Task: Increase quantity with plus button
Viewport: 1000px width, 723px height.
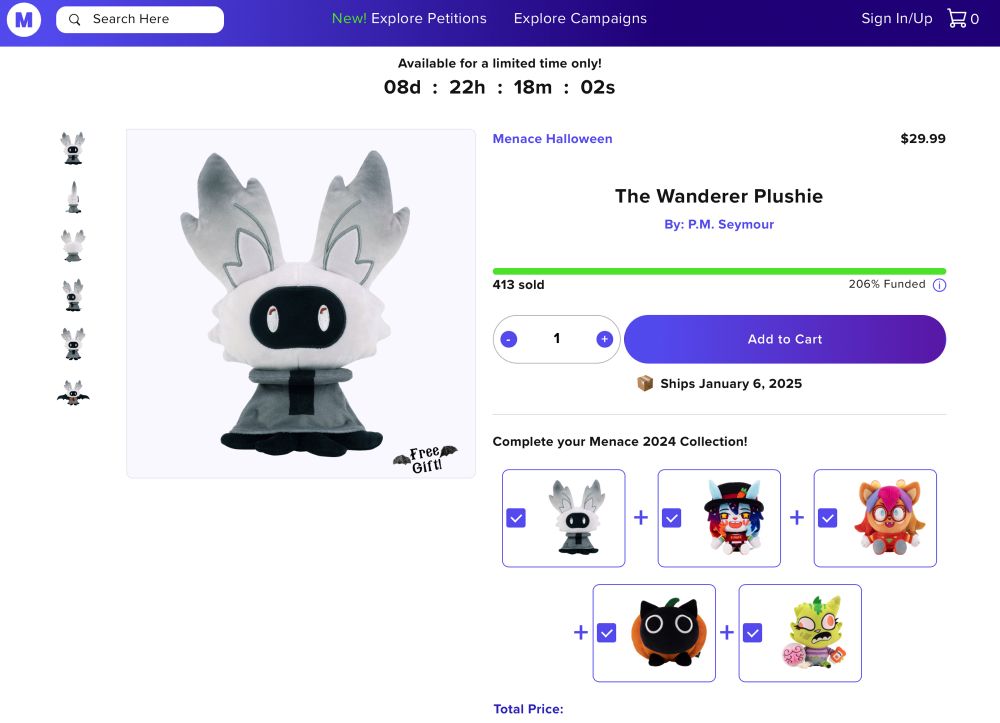Action: coord(605,339)
